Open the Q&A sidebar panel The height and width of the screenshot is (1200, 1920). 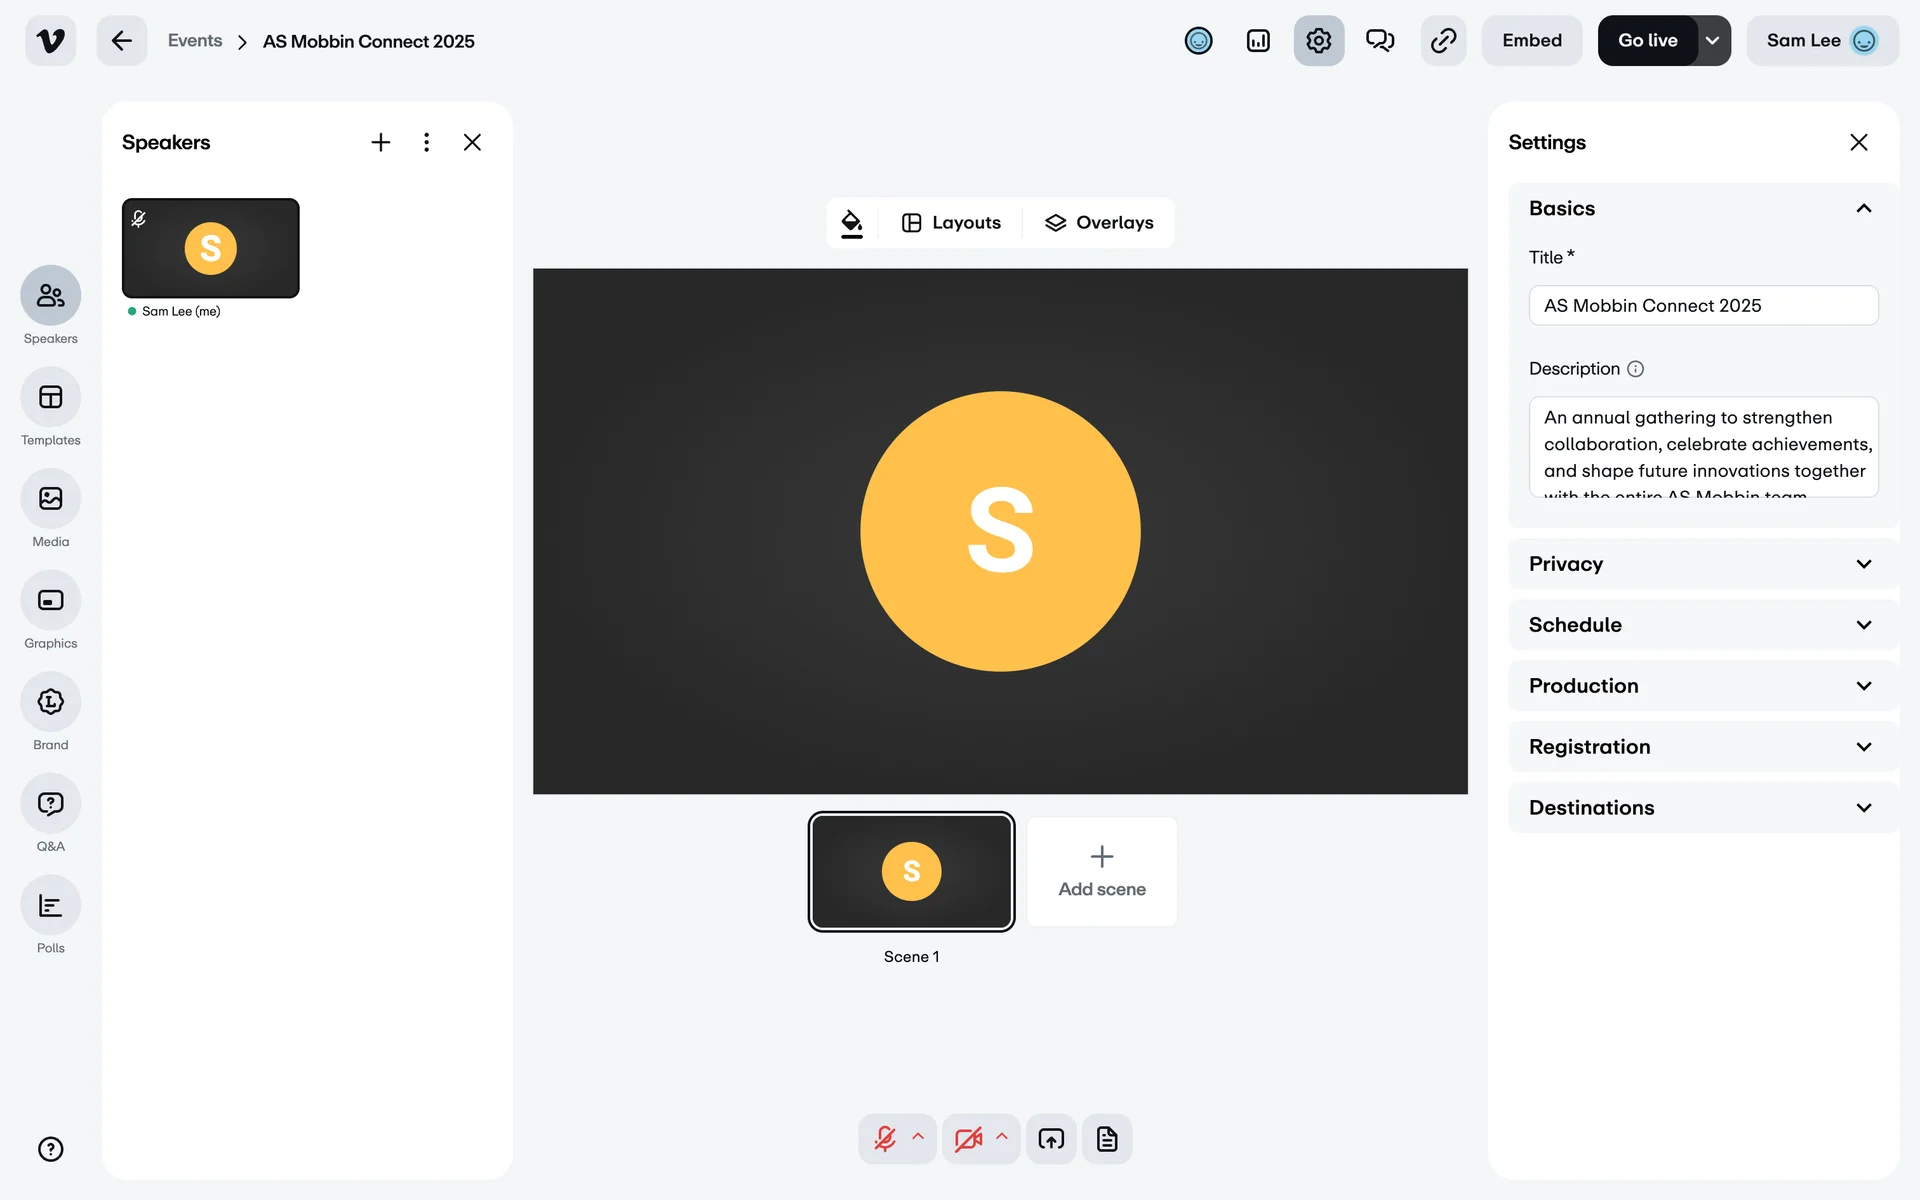50,804
